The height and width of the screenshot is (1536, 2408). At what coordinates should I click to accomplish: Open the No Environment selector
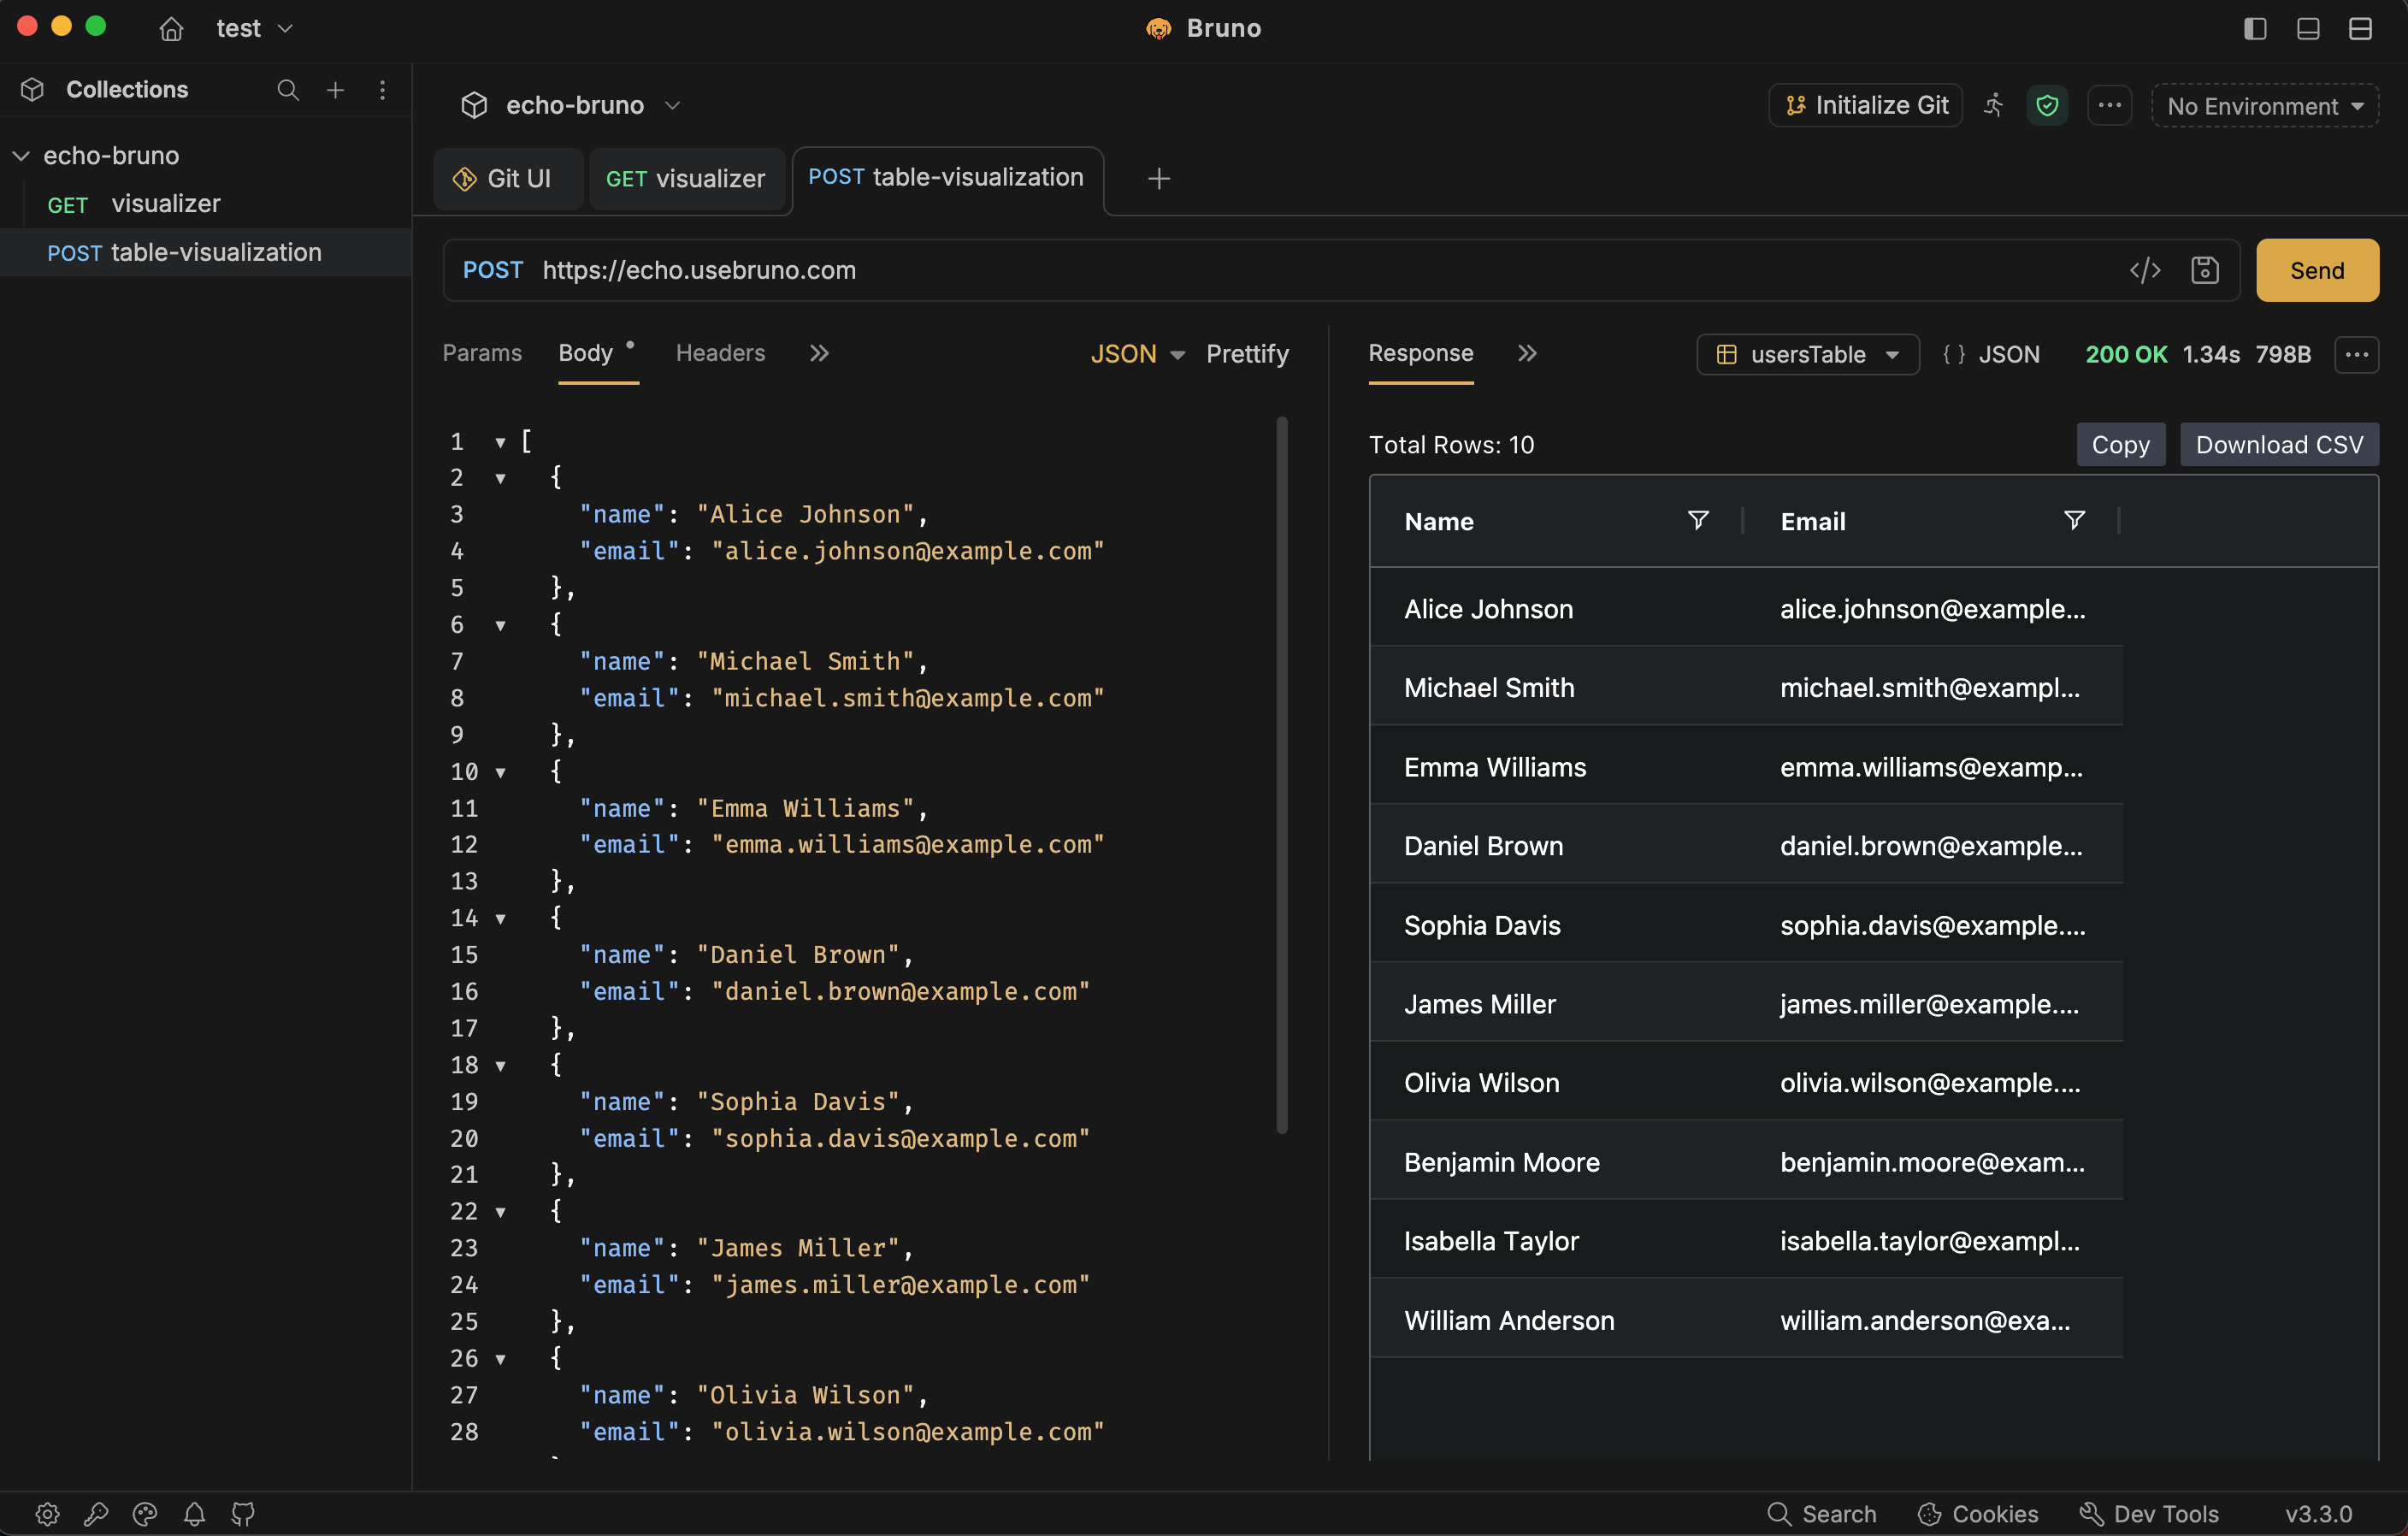click(x=2265, y=106)
